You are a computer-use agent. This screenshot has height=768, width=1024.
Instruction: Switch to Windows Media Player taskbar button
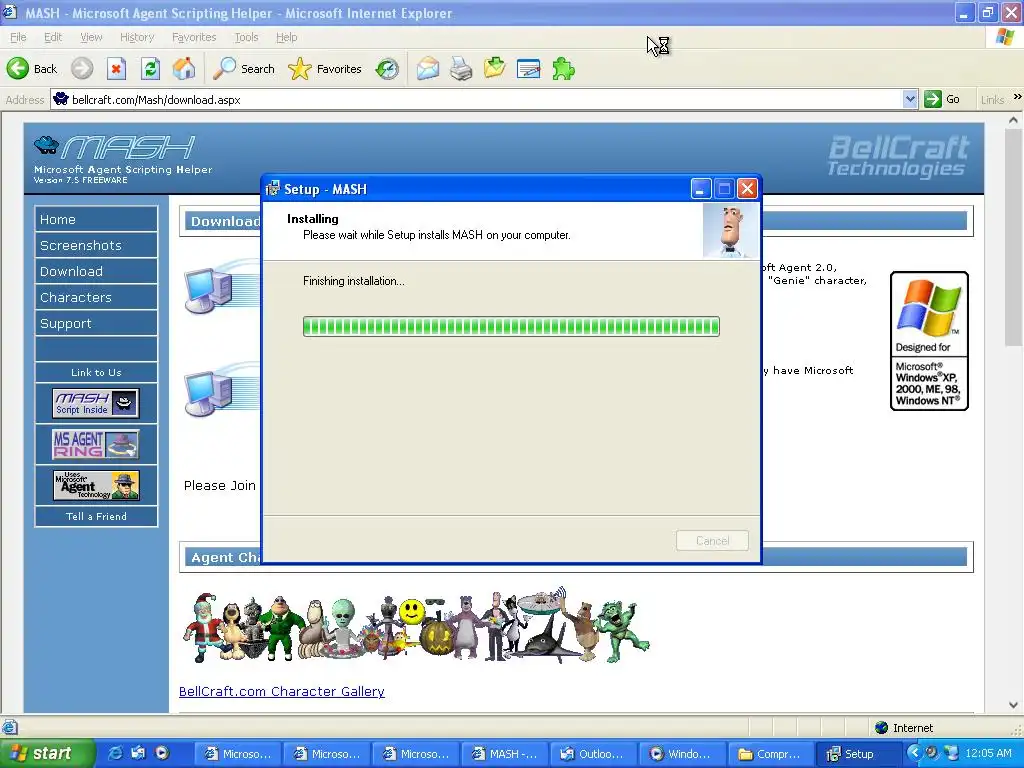point(682,754)
